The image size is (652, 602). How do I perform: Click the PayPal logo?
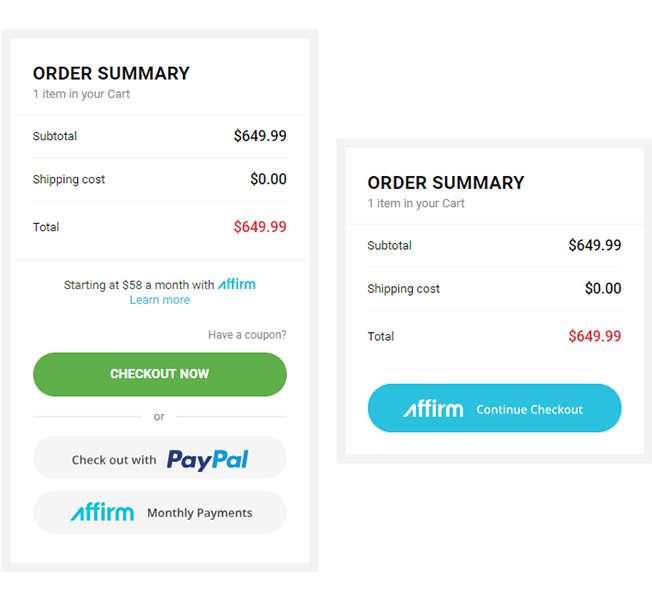(208, 459)
